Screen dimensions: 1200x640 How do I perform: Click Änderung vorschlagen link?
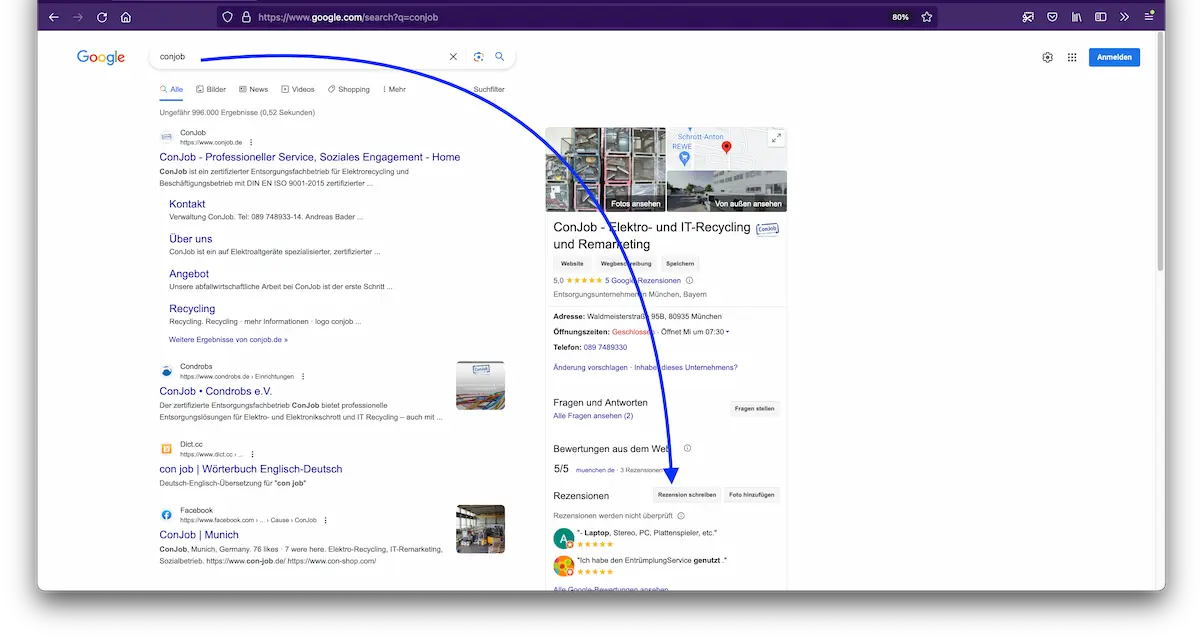click(590, 367)
